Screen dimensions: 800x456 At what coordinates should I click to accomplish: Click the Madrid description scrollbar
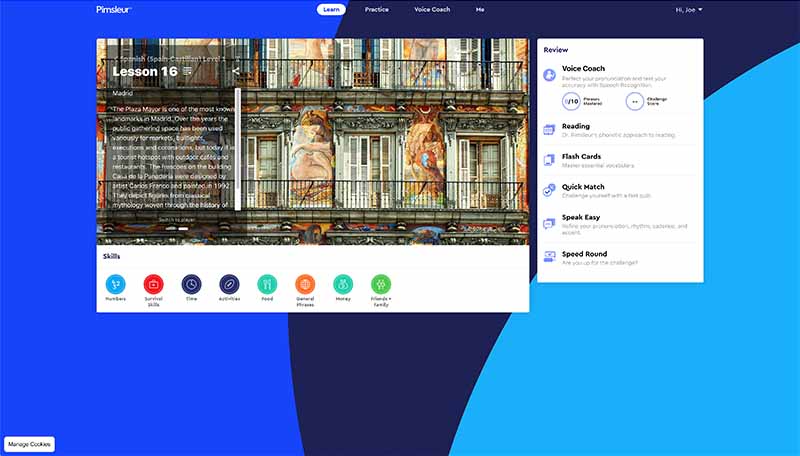[238, 149]
